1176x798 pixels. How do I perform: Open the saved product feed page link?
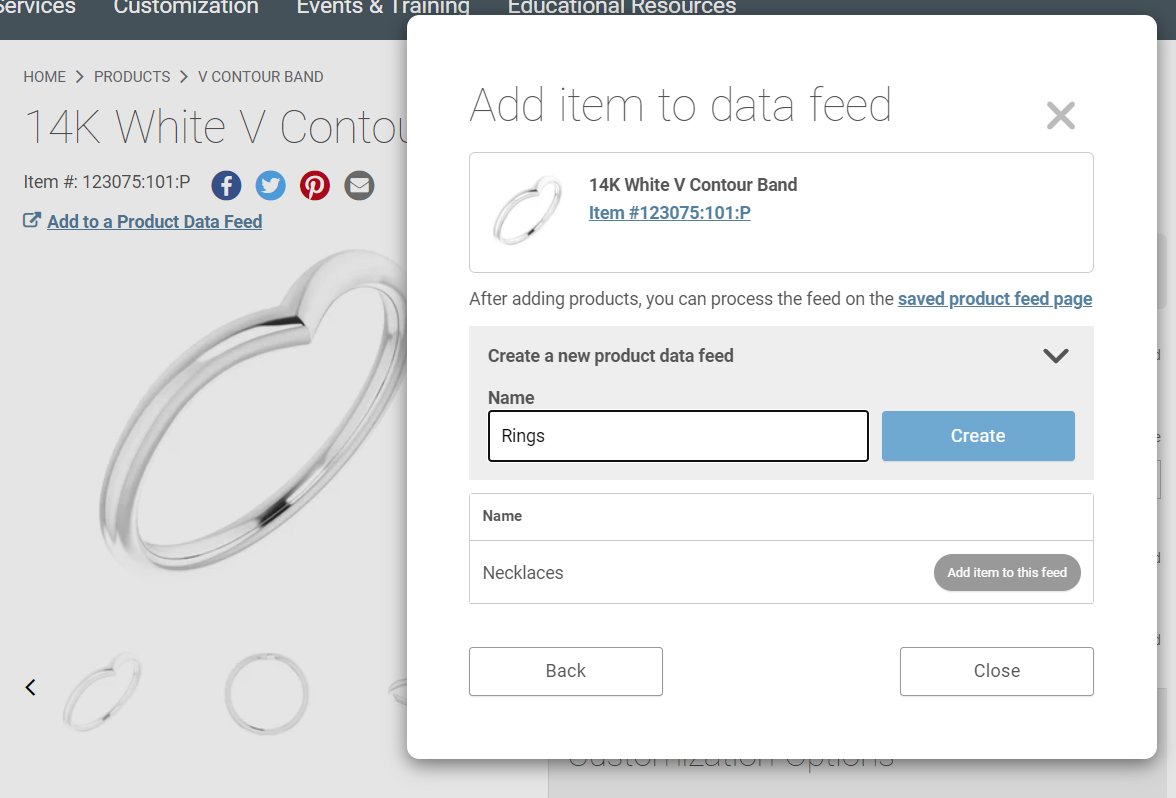994,298
